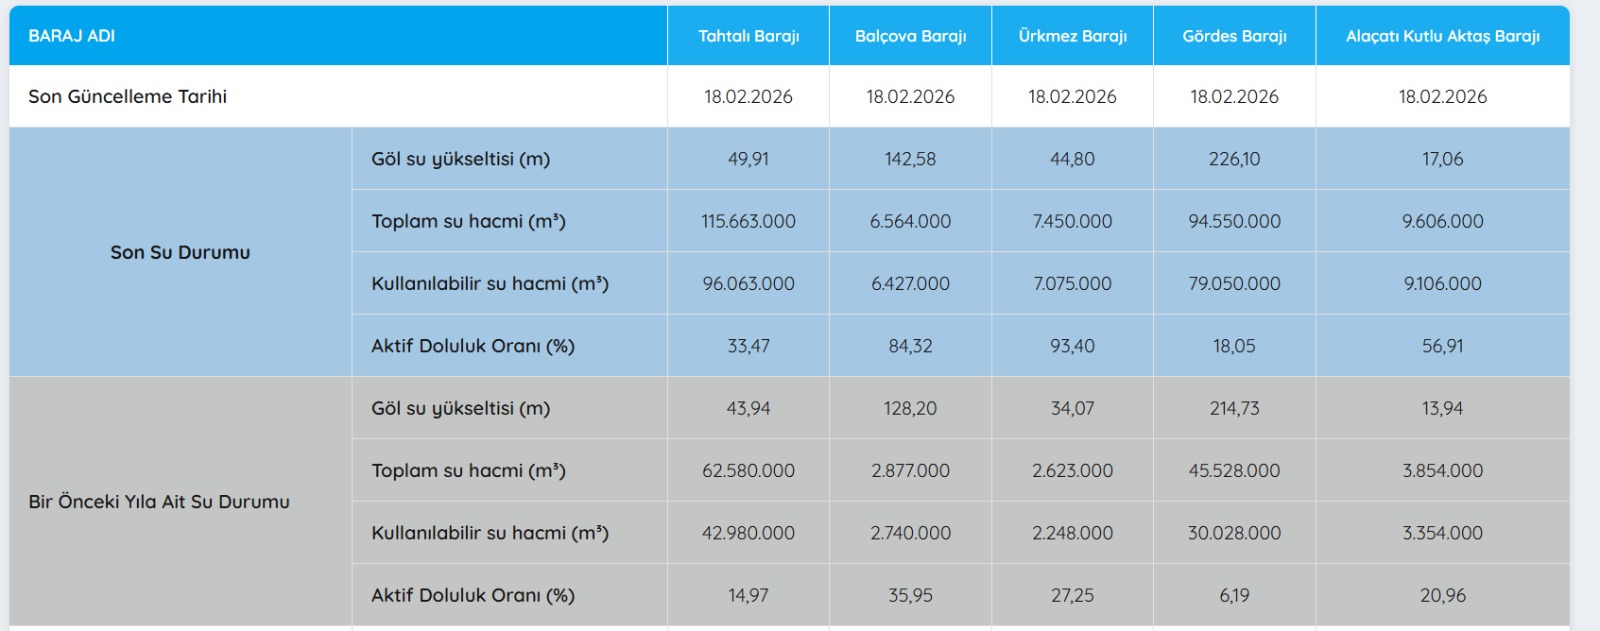1600x631 pixels.
Task: Select the Ürkmez Barajı column header
Action: (x=1072, y=36)
